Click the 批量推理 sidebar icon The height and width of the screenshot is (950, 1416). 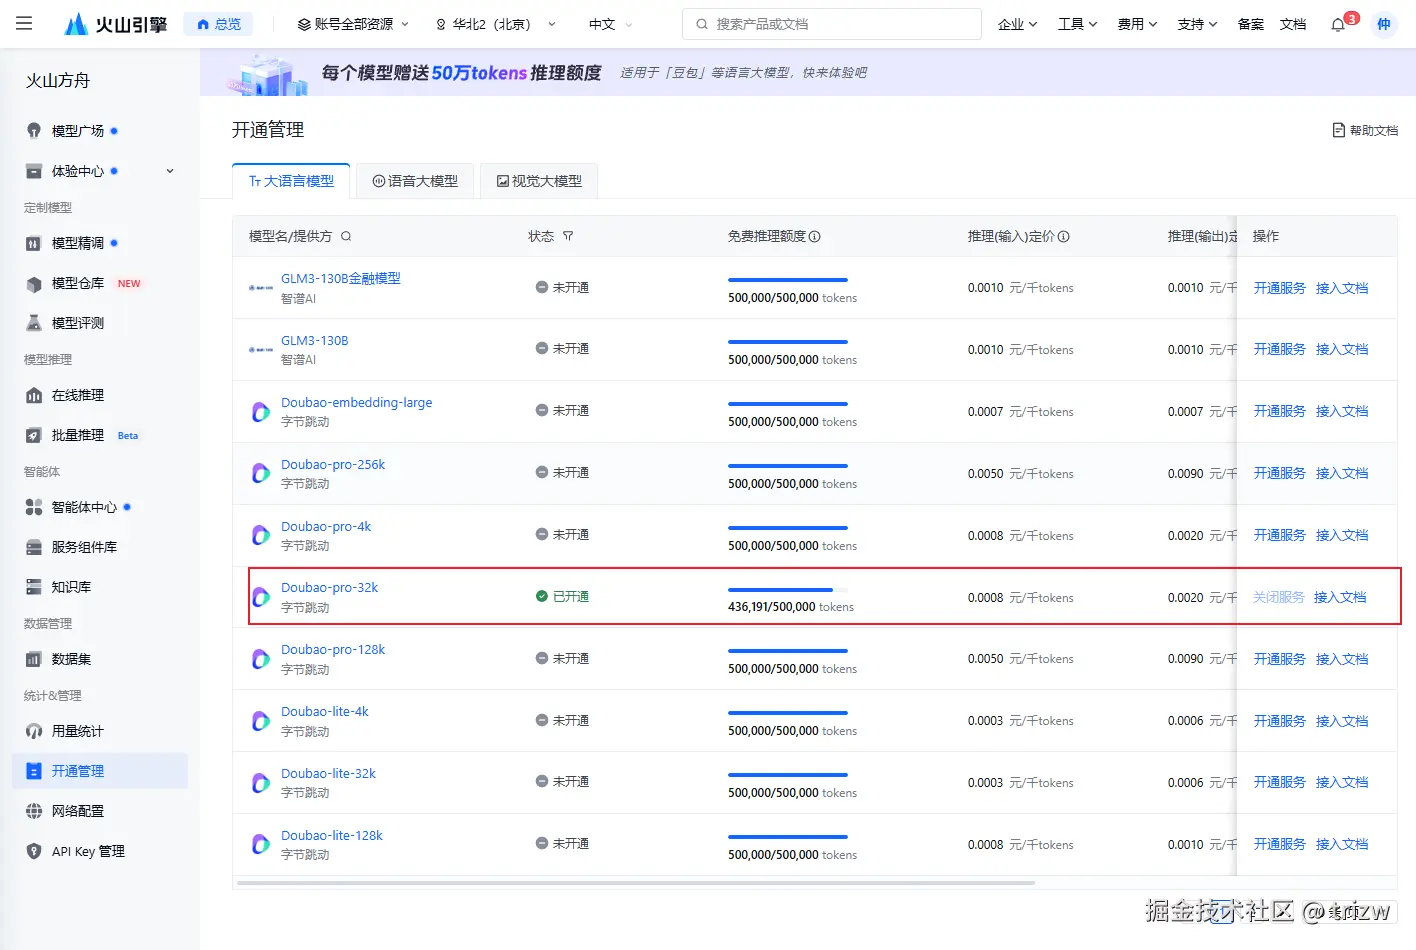[34, 435]
